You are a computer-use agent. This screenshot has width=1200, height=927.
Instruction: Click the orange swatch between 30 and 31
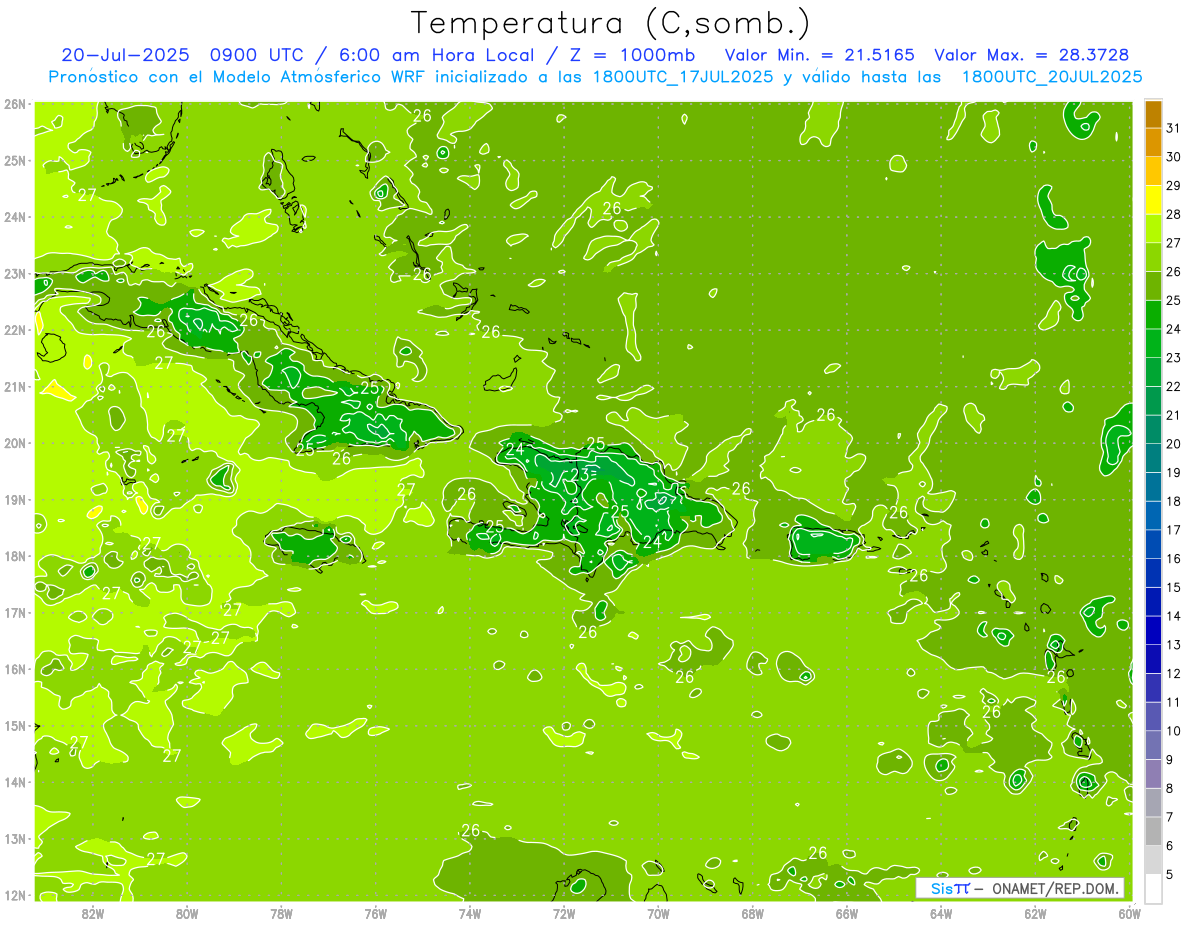coord(1153,142)
